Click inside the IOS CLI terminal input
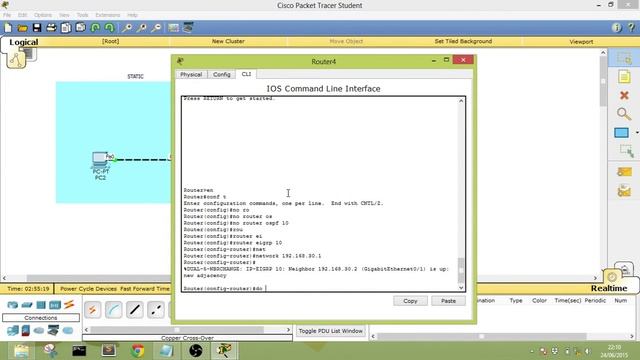Screen dimensions: 640x360 [x=320, y=194]
